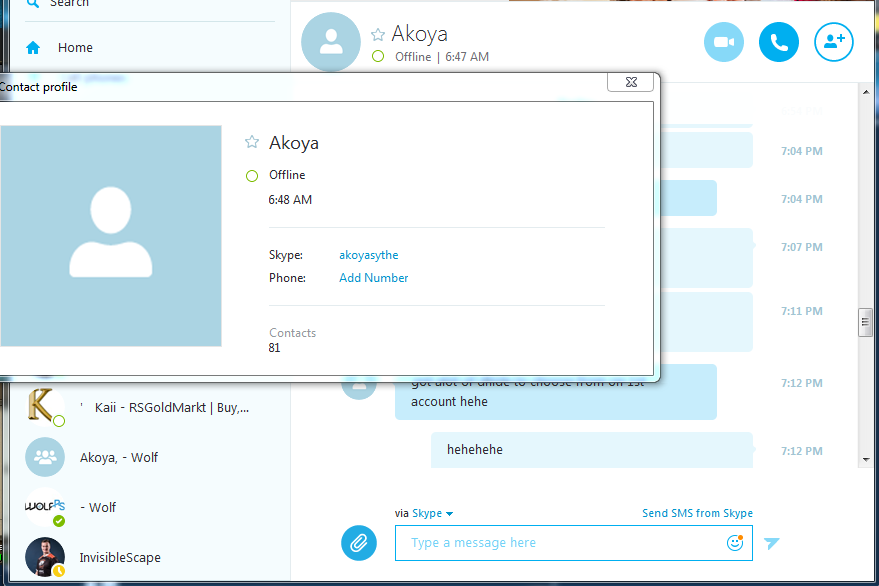Send message with arrow icon
This screenshot has height=586, width=879.
772,543
